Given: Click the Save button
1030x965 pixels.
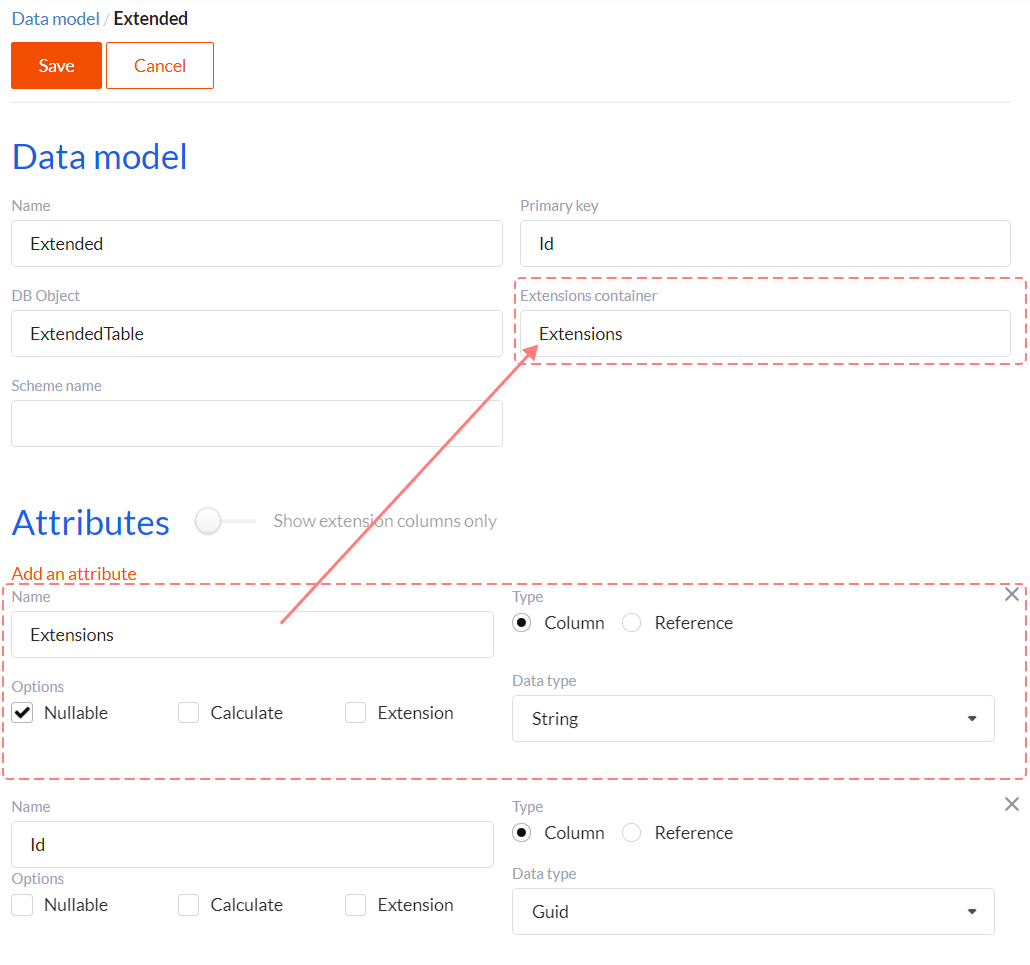Looking at the screenshot, I should [56, 66].
